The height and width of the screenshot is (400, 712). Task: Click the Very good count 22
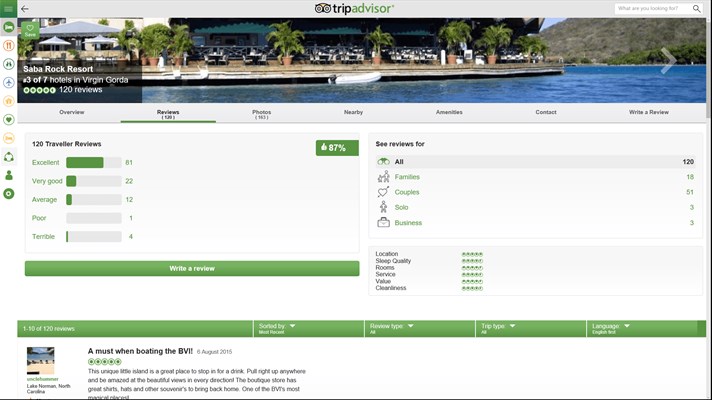point(129,181)
